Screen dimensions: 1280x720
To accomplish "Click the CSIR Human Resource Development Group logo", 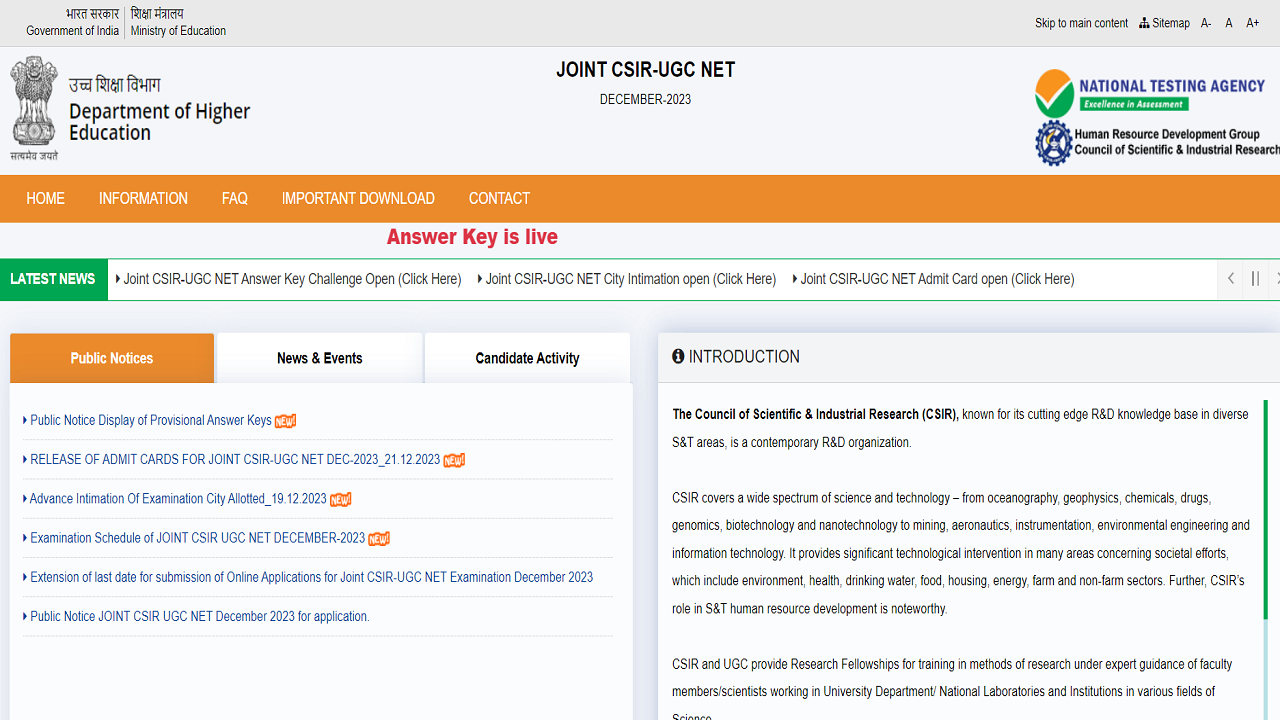I will [1157, 143].
